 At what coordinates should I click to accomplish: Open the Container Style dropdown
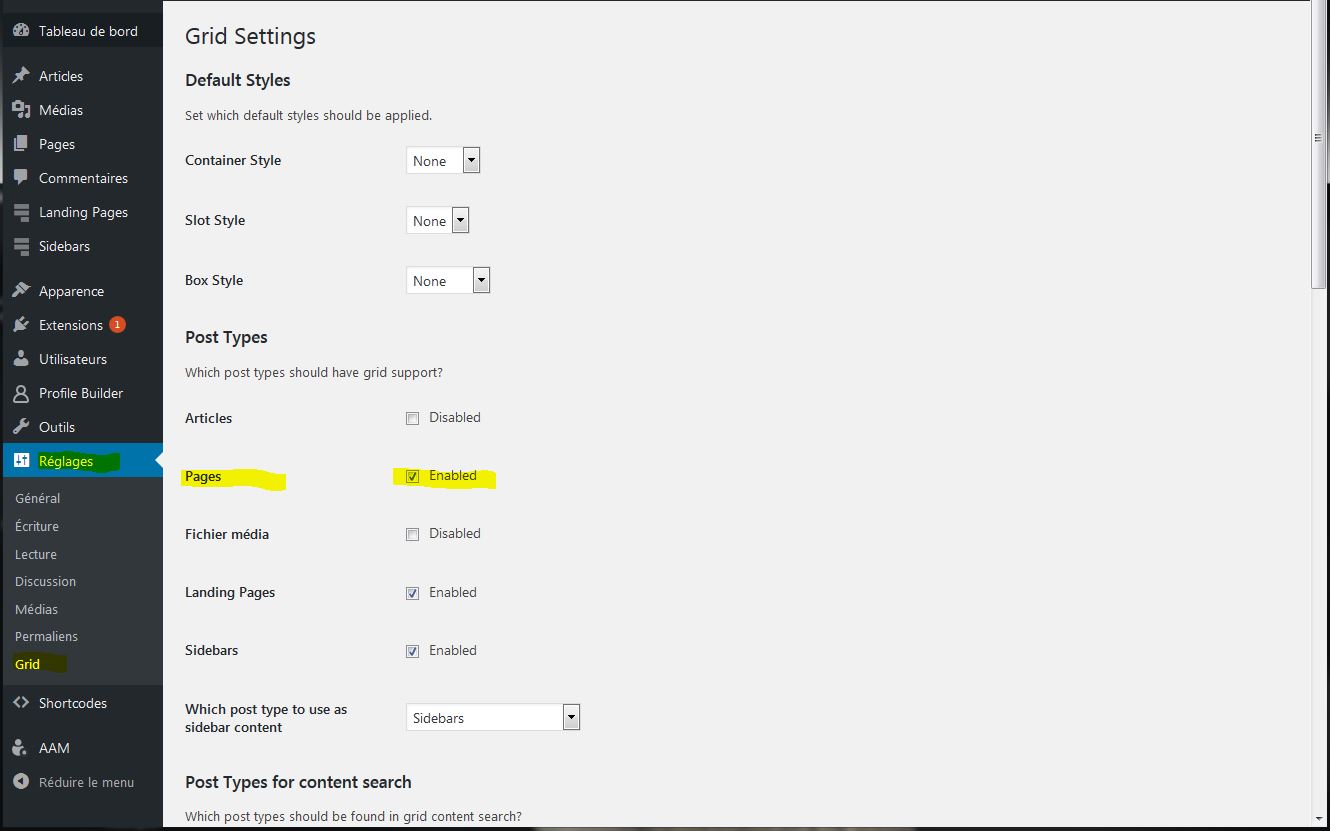[x=443, y=161]
